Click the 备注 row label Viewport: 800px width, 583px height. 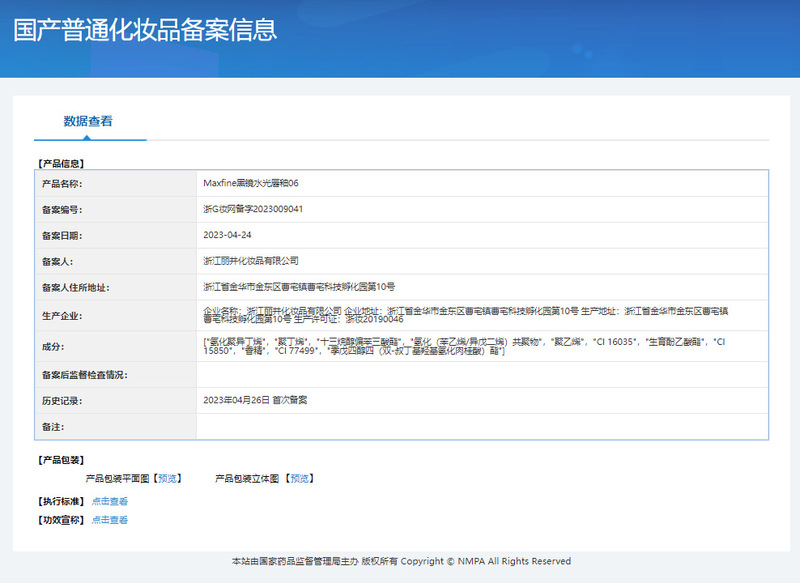(53, 427)
